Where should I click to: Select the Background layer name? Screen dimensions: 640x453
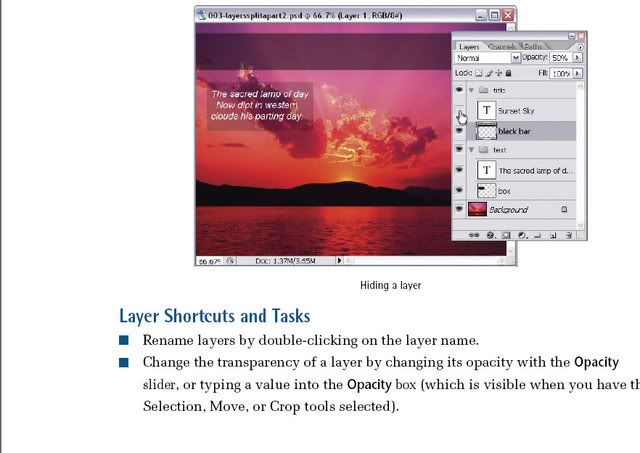(x=509, y=210)
